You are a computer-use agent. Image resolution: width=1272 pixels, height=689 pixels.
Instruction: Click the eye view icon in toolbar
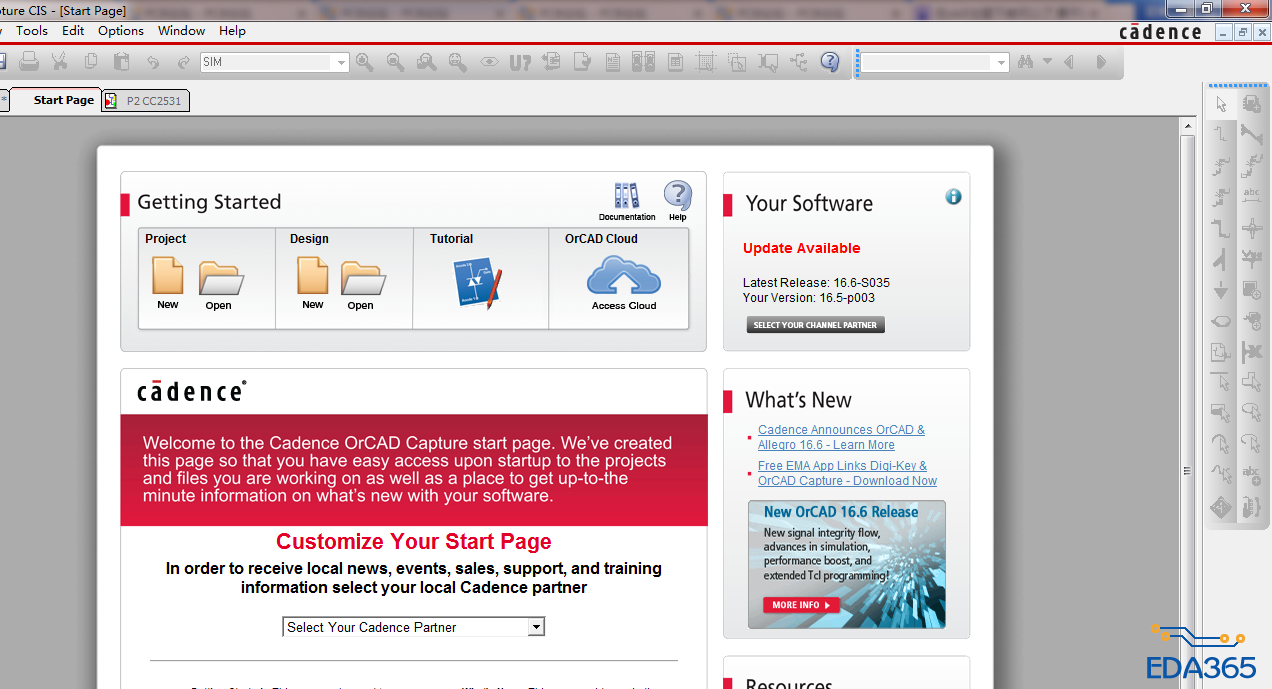click(x=489, y=62)
